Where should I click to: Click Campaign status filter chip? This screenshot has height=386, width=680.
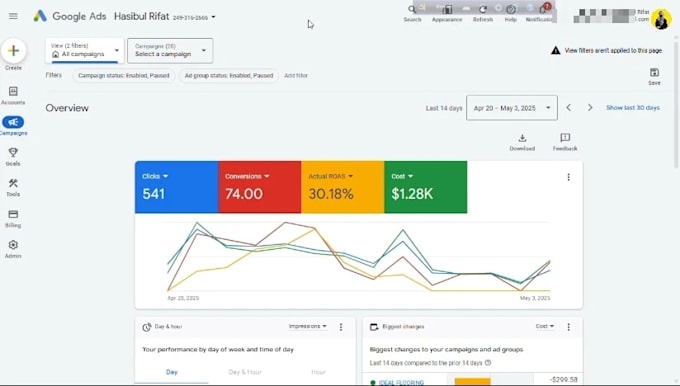point(124,75)
